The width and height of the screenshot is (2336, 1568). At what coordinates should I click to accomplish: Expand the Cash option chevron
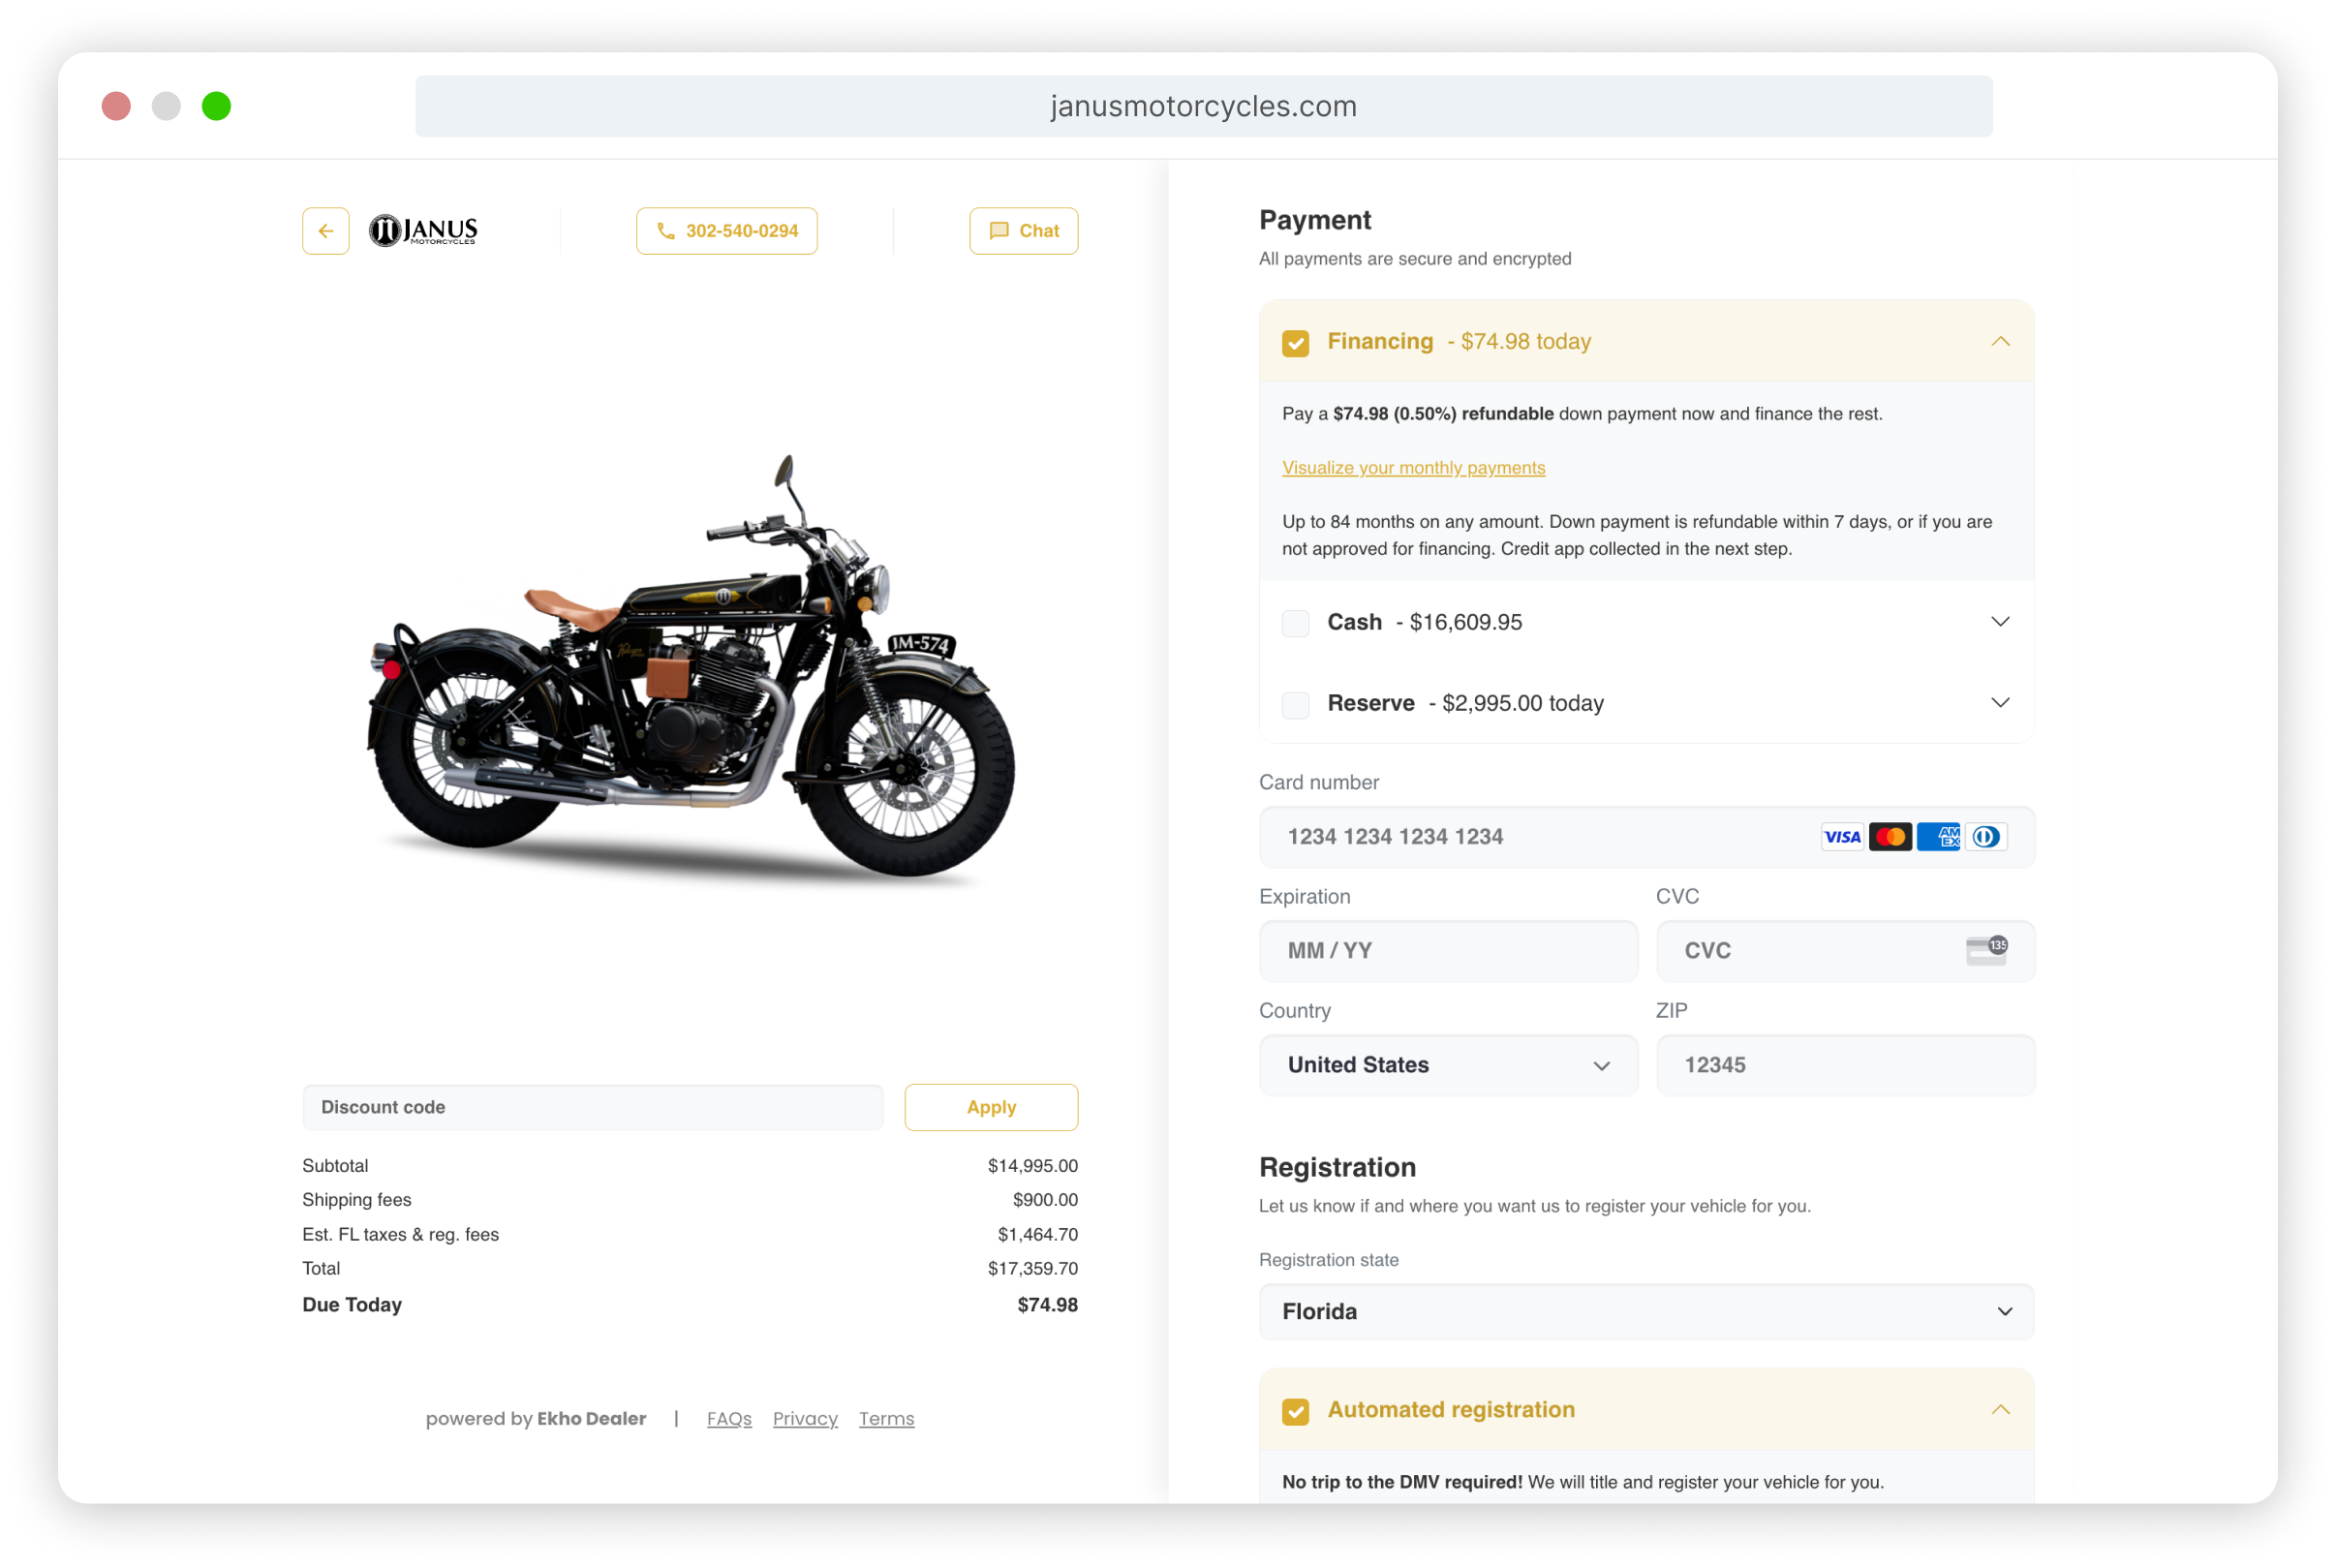click(x=2001, y=622)
